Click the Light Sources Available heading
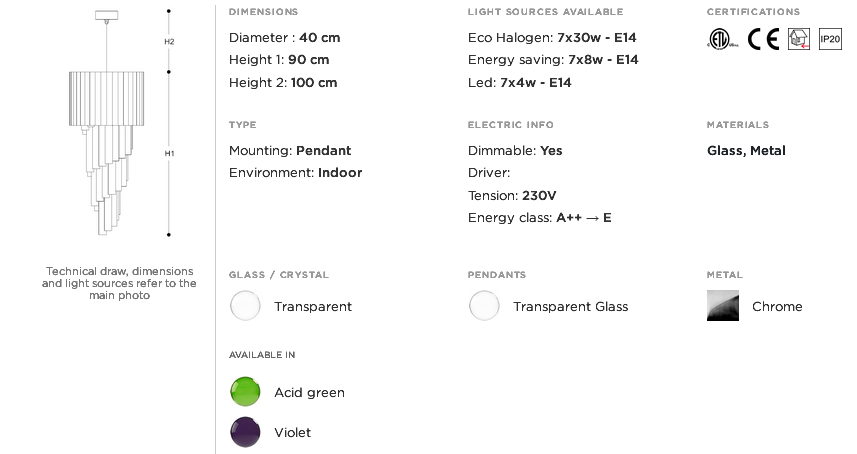This screenshot has height=454, width=857. (x=545, y=11)
